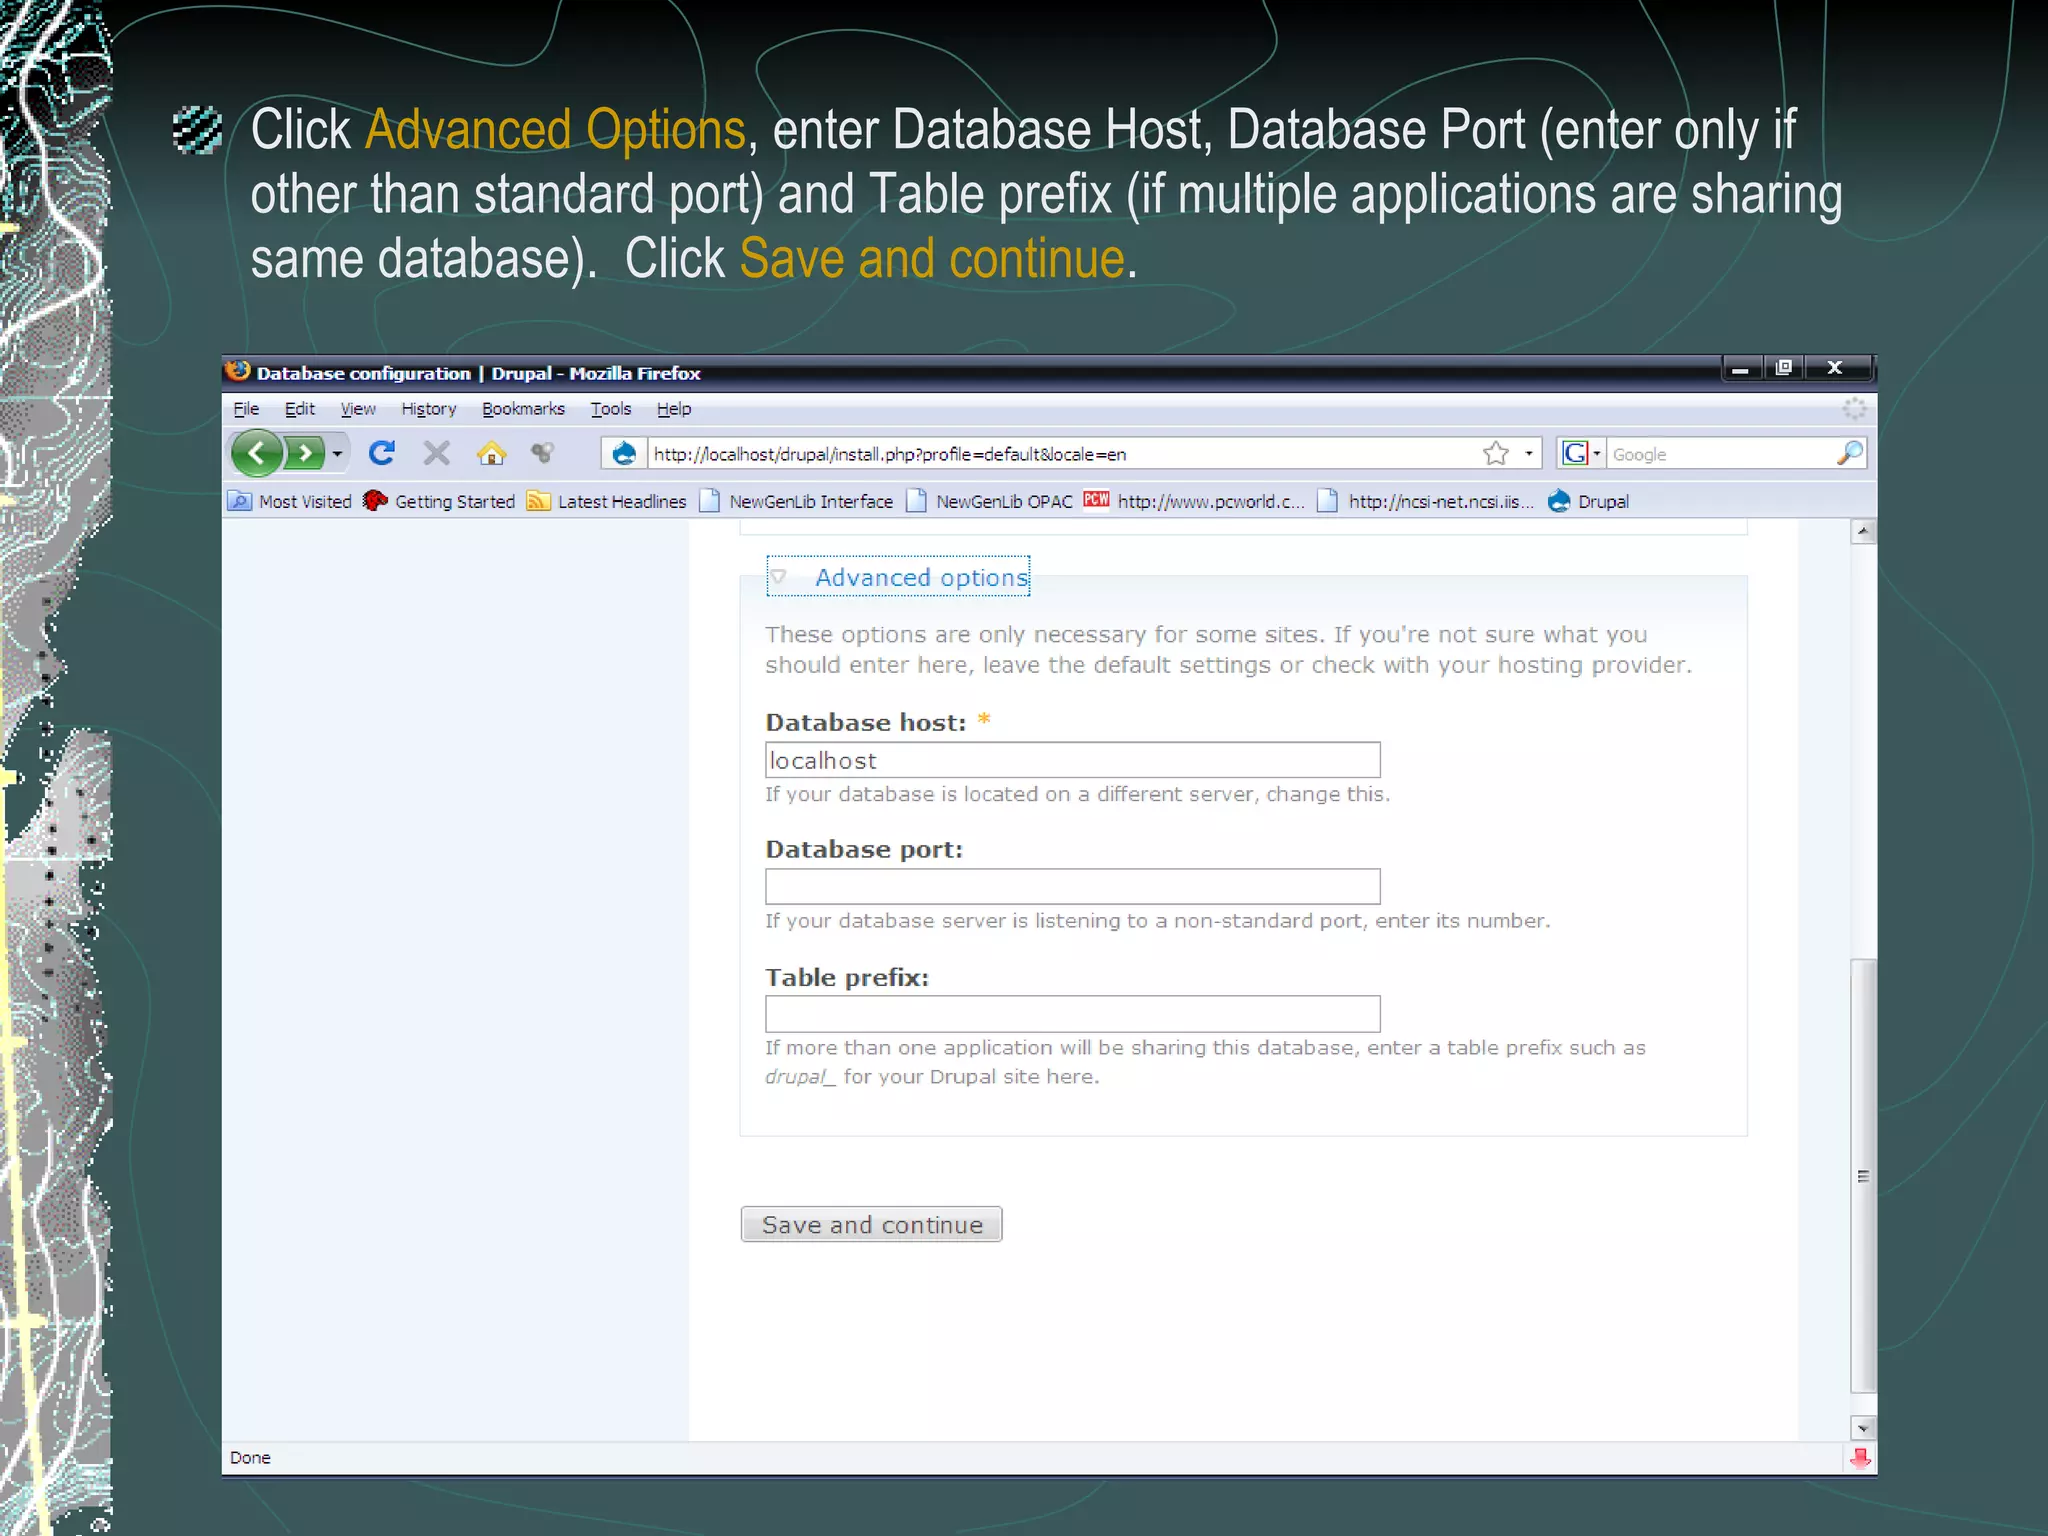Go forward using the Firefox forward arrow
Viewport: 2048px width, 1536px height.
[x=305, y=454]
